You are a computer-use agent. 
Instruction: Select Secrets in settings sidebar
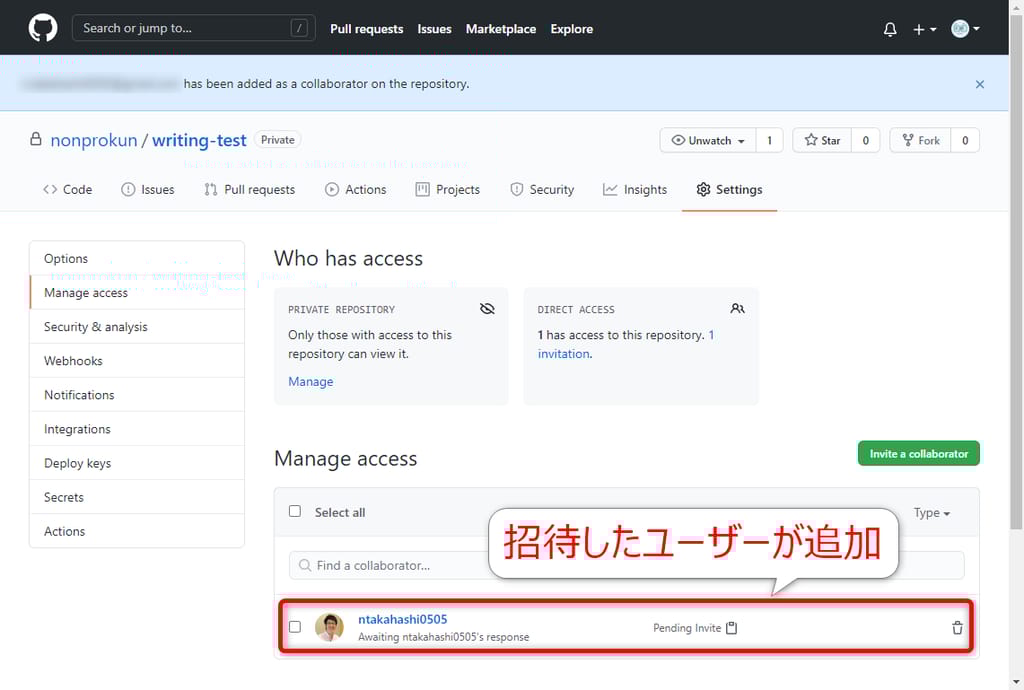click(137, 497)
